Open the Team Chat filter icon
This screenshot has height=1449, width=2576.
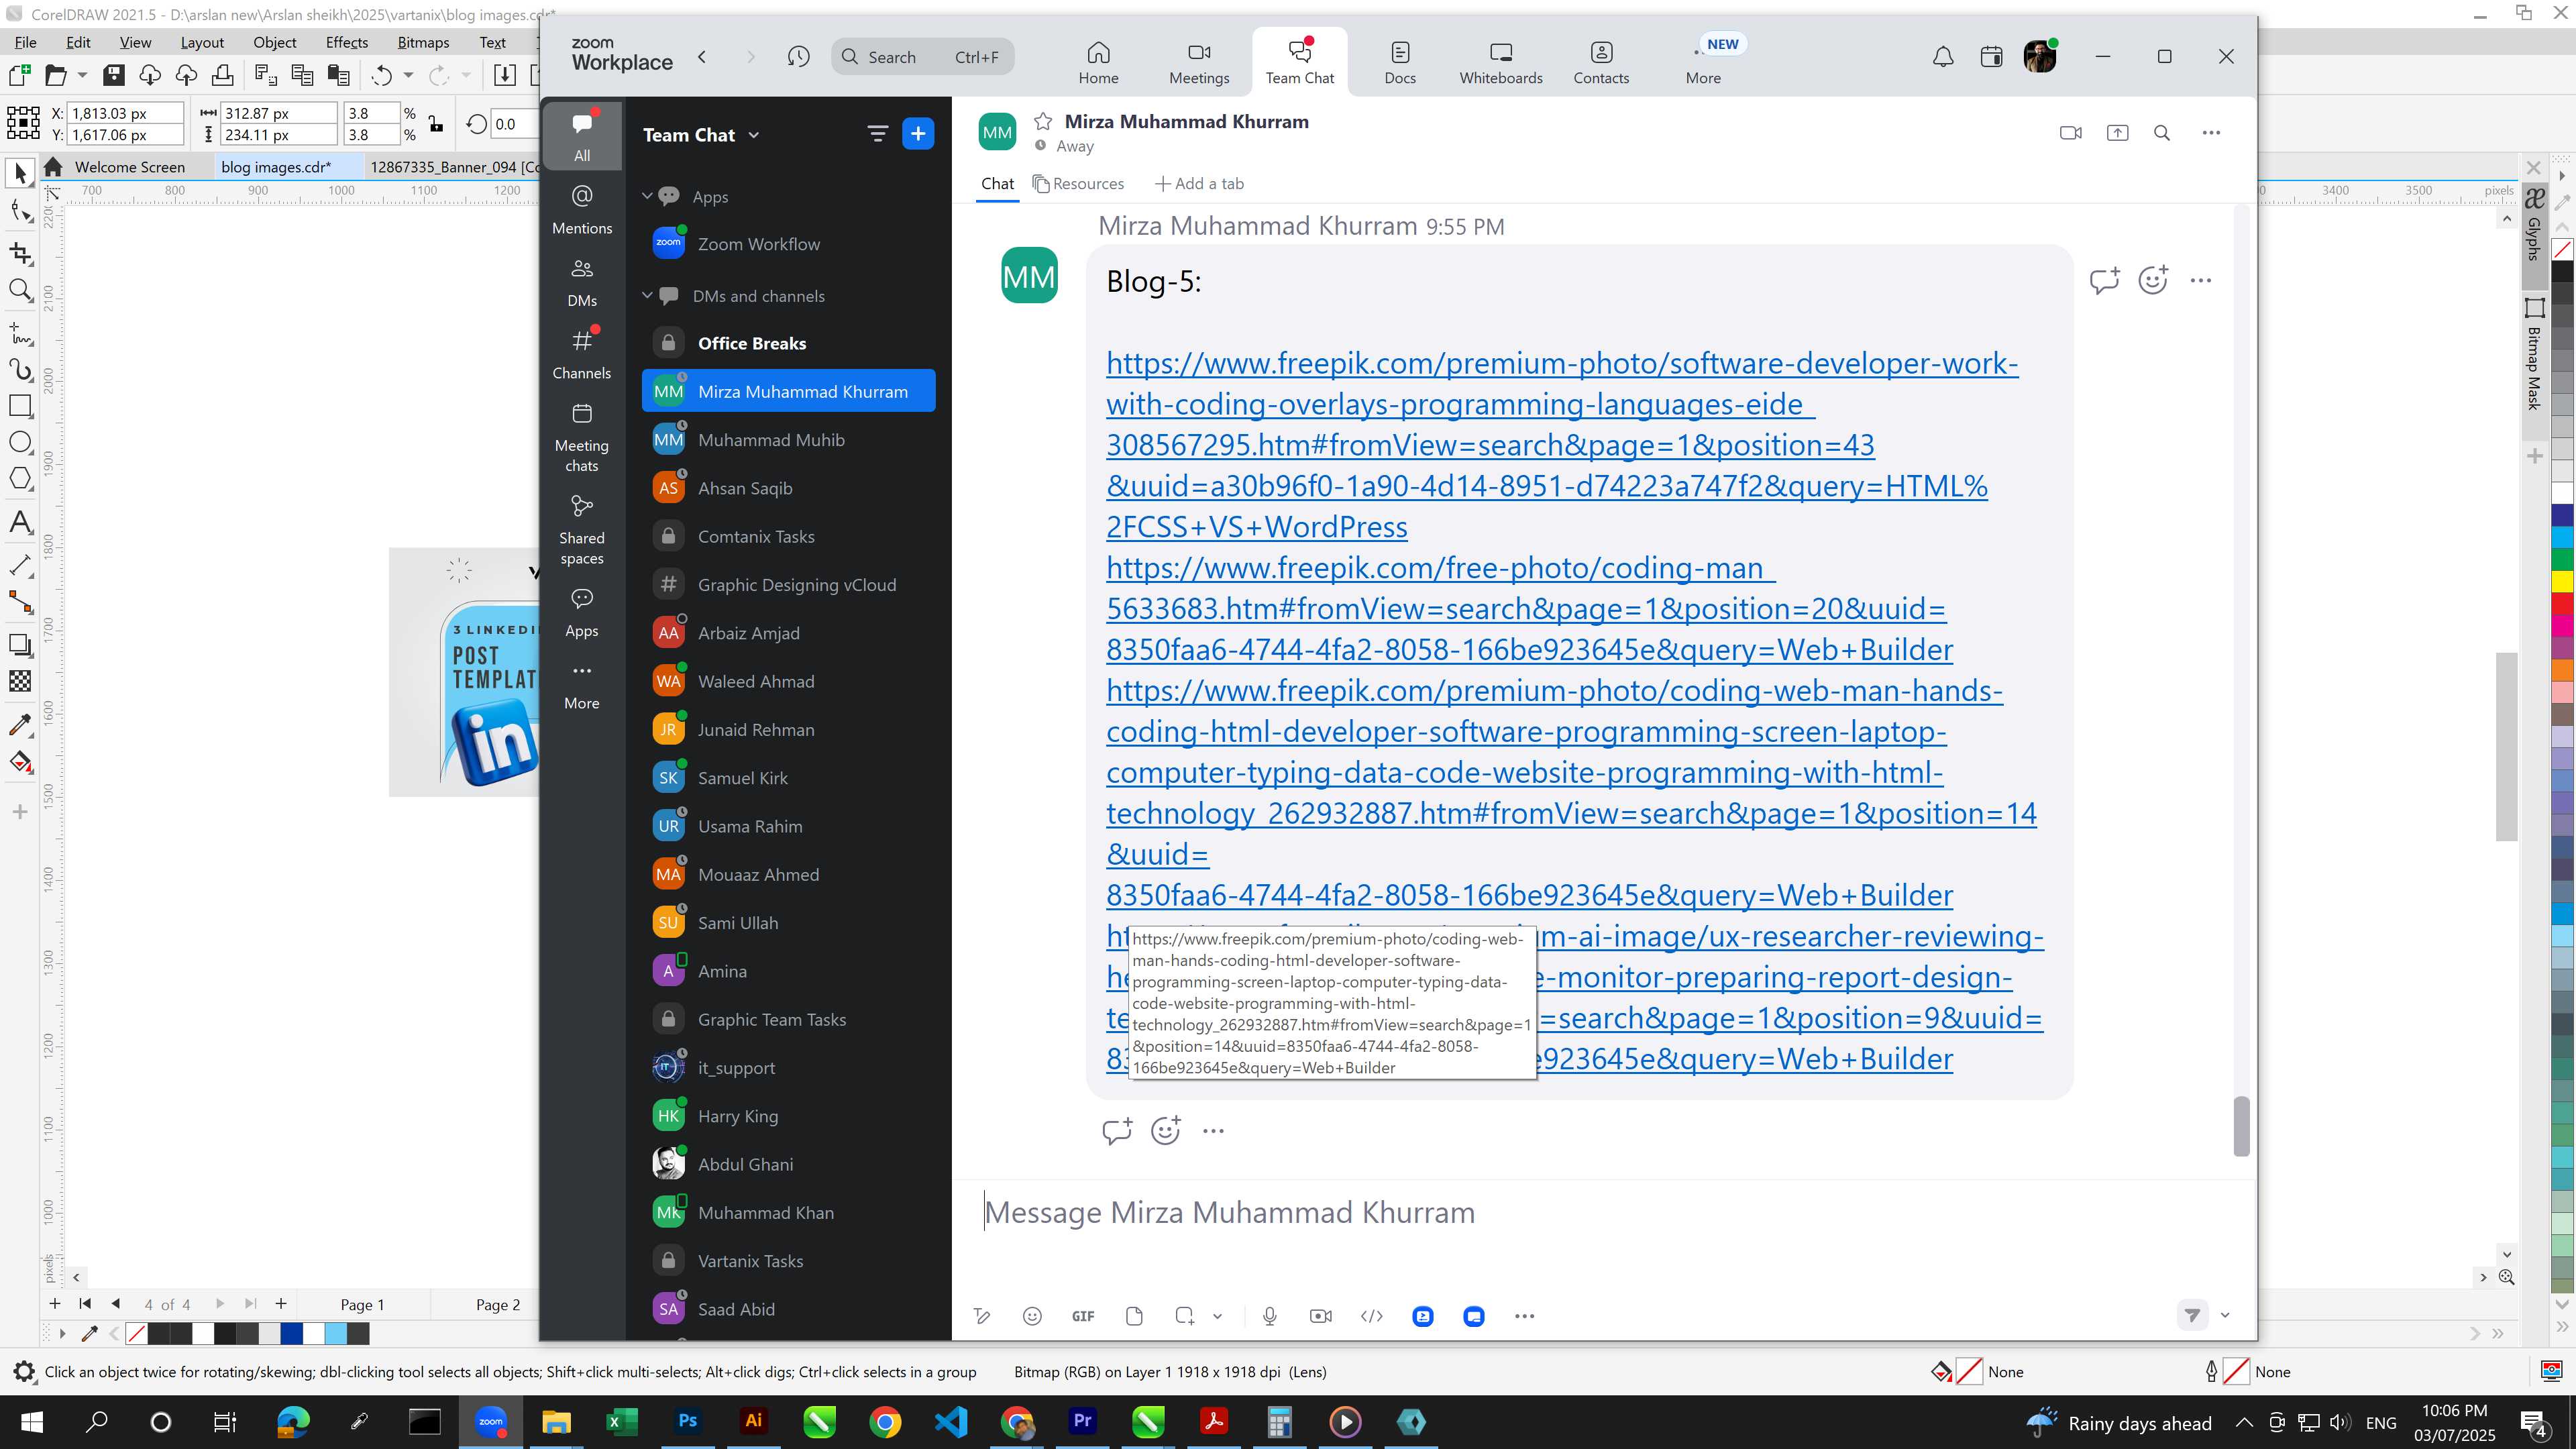pos(877,134)
